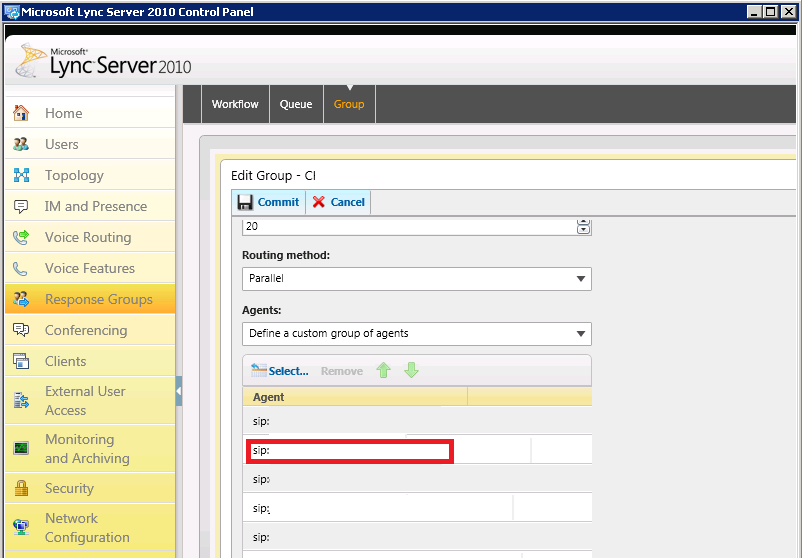Image resolution: width=802 pixels, height=558 pixels.
Task: Click the alert time spinner control
Action: [584, 227]
